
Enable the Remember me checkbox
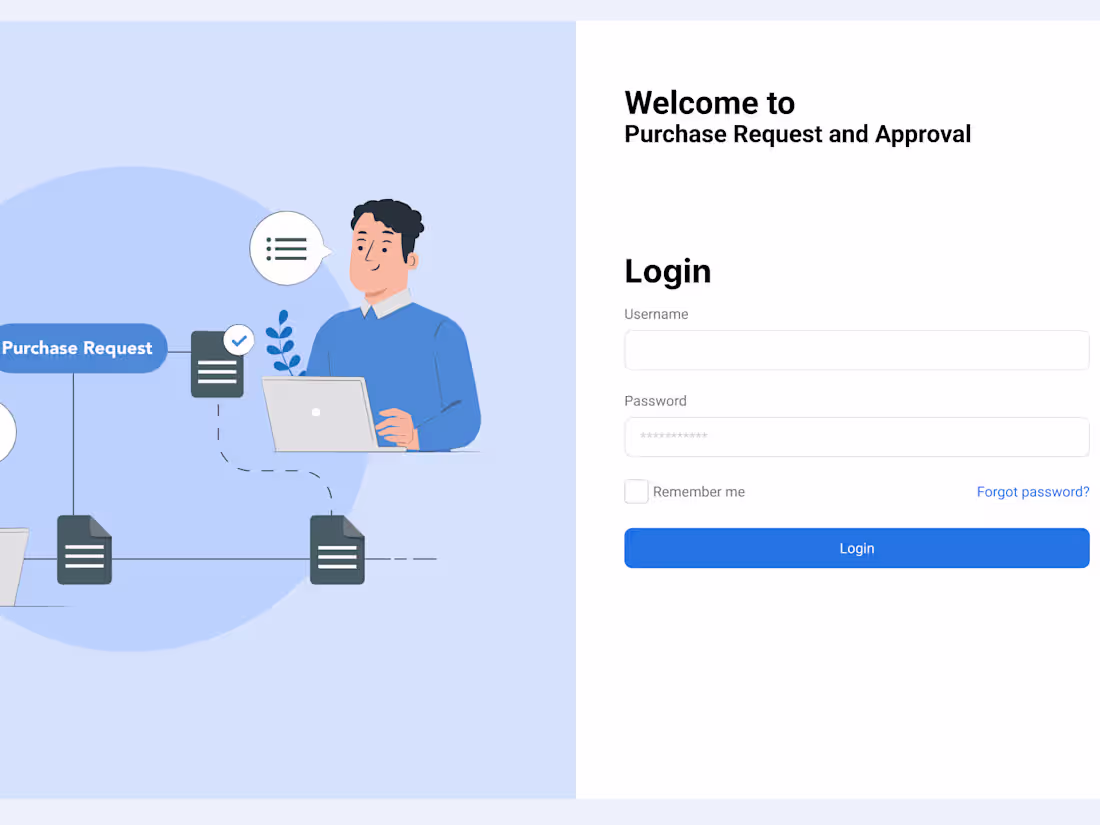pos(636,491)
